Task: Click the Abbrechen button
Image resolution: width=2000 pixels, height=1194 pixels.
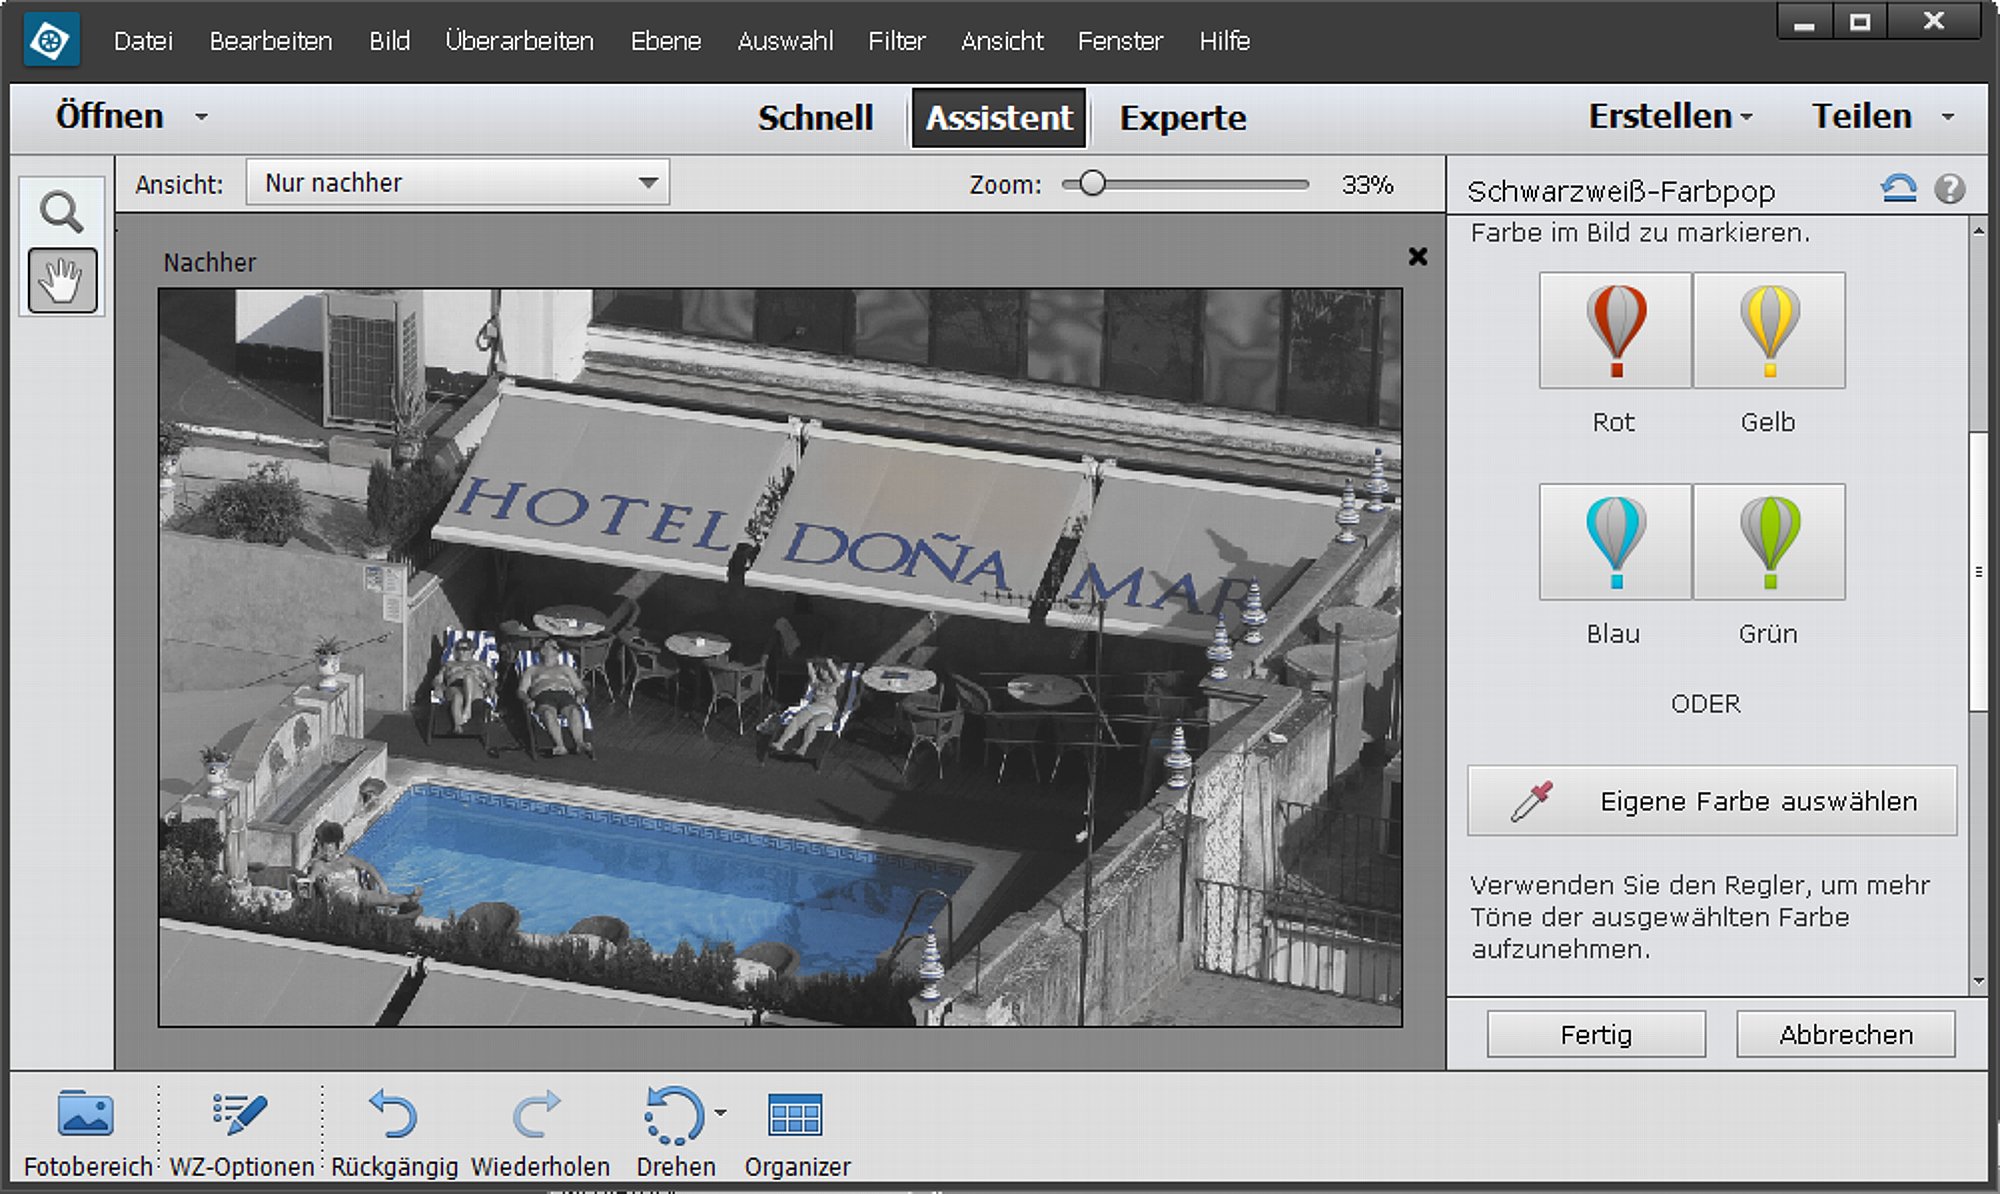Action: [x=1846, y=1034]
